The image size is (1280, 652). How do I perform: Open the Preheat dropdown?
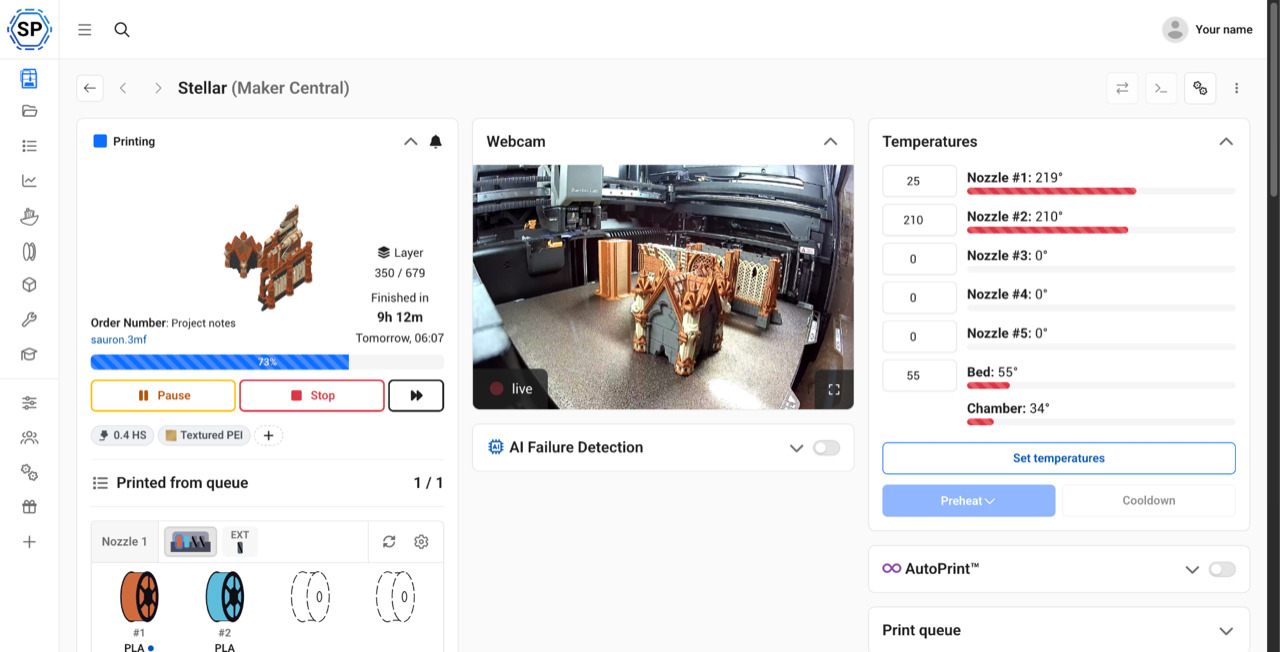968,501
